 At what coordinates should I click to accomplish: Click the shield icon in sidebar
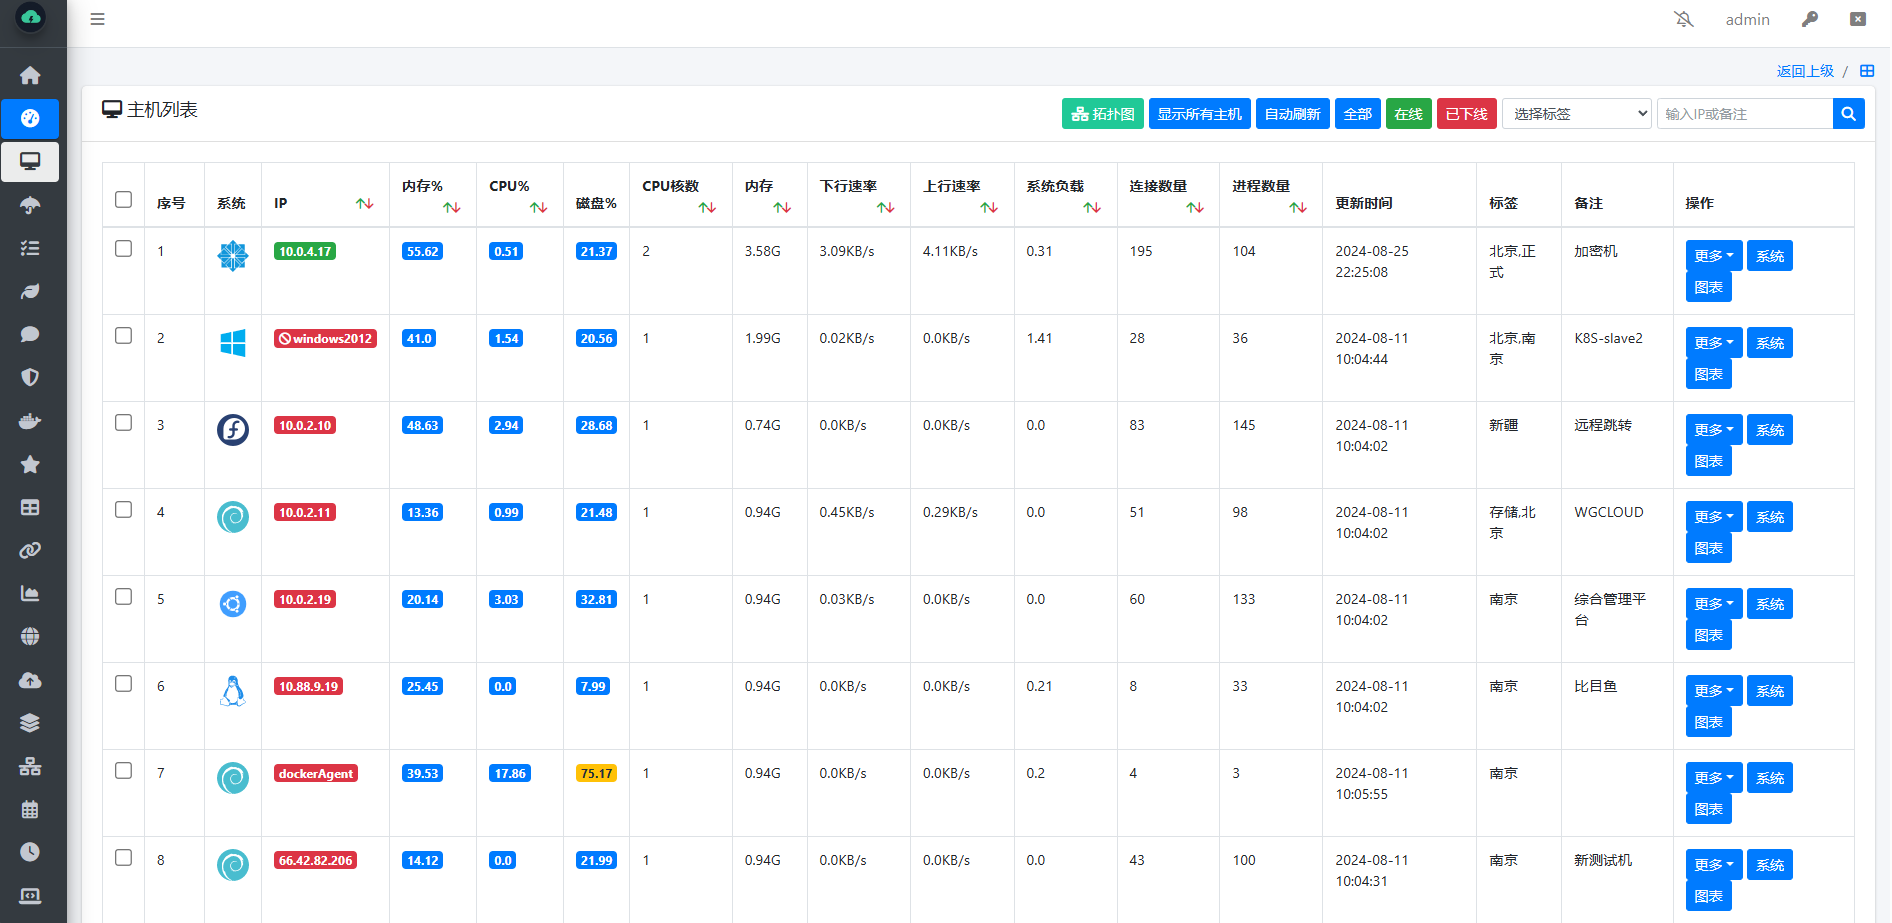(30, 377)
